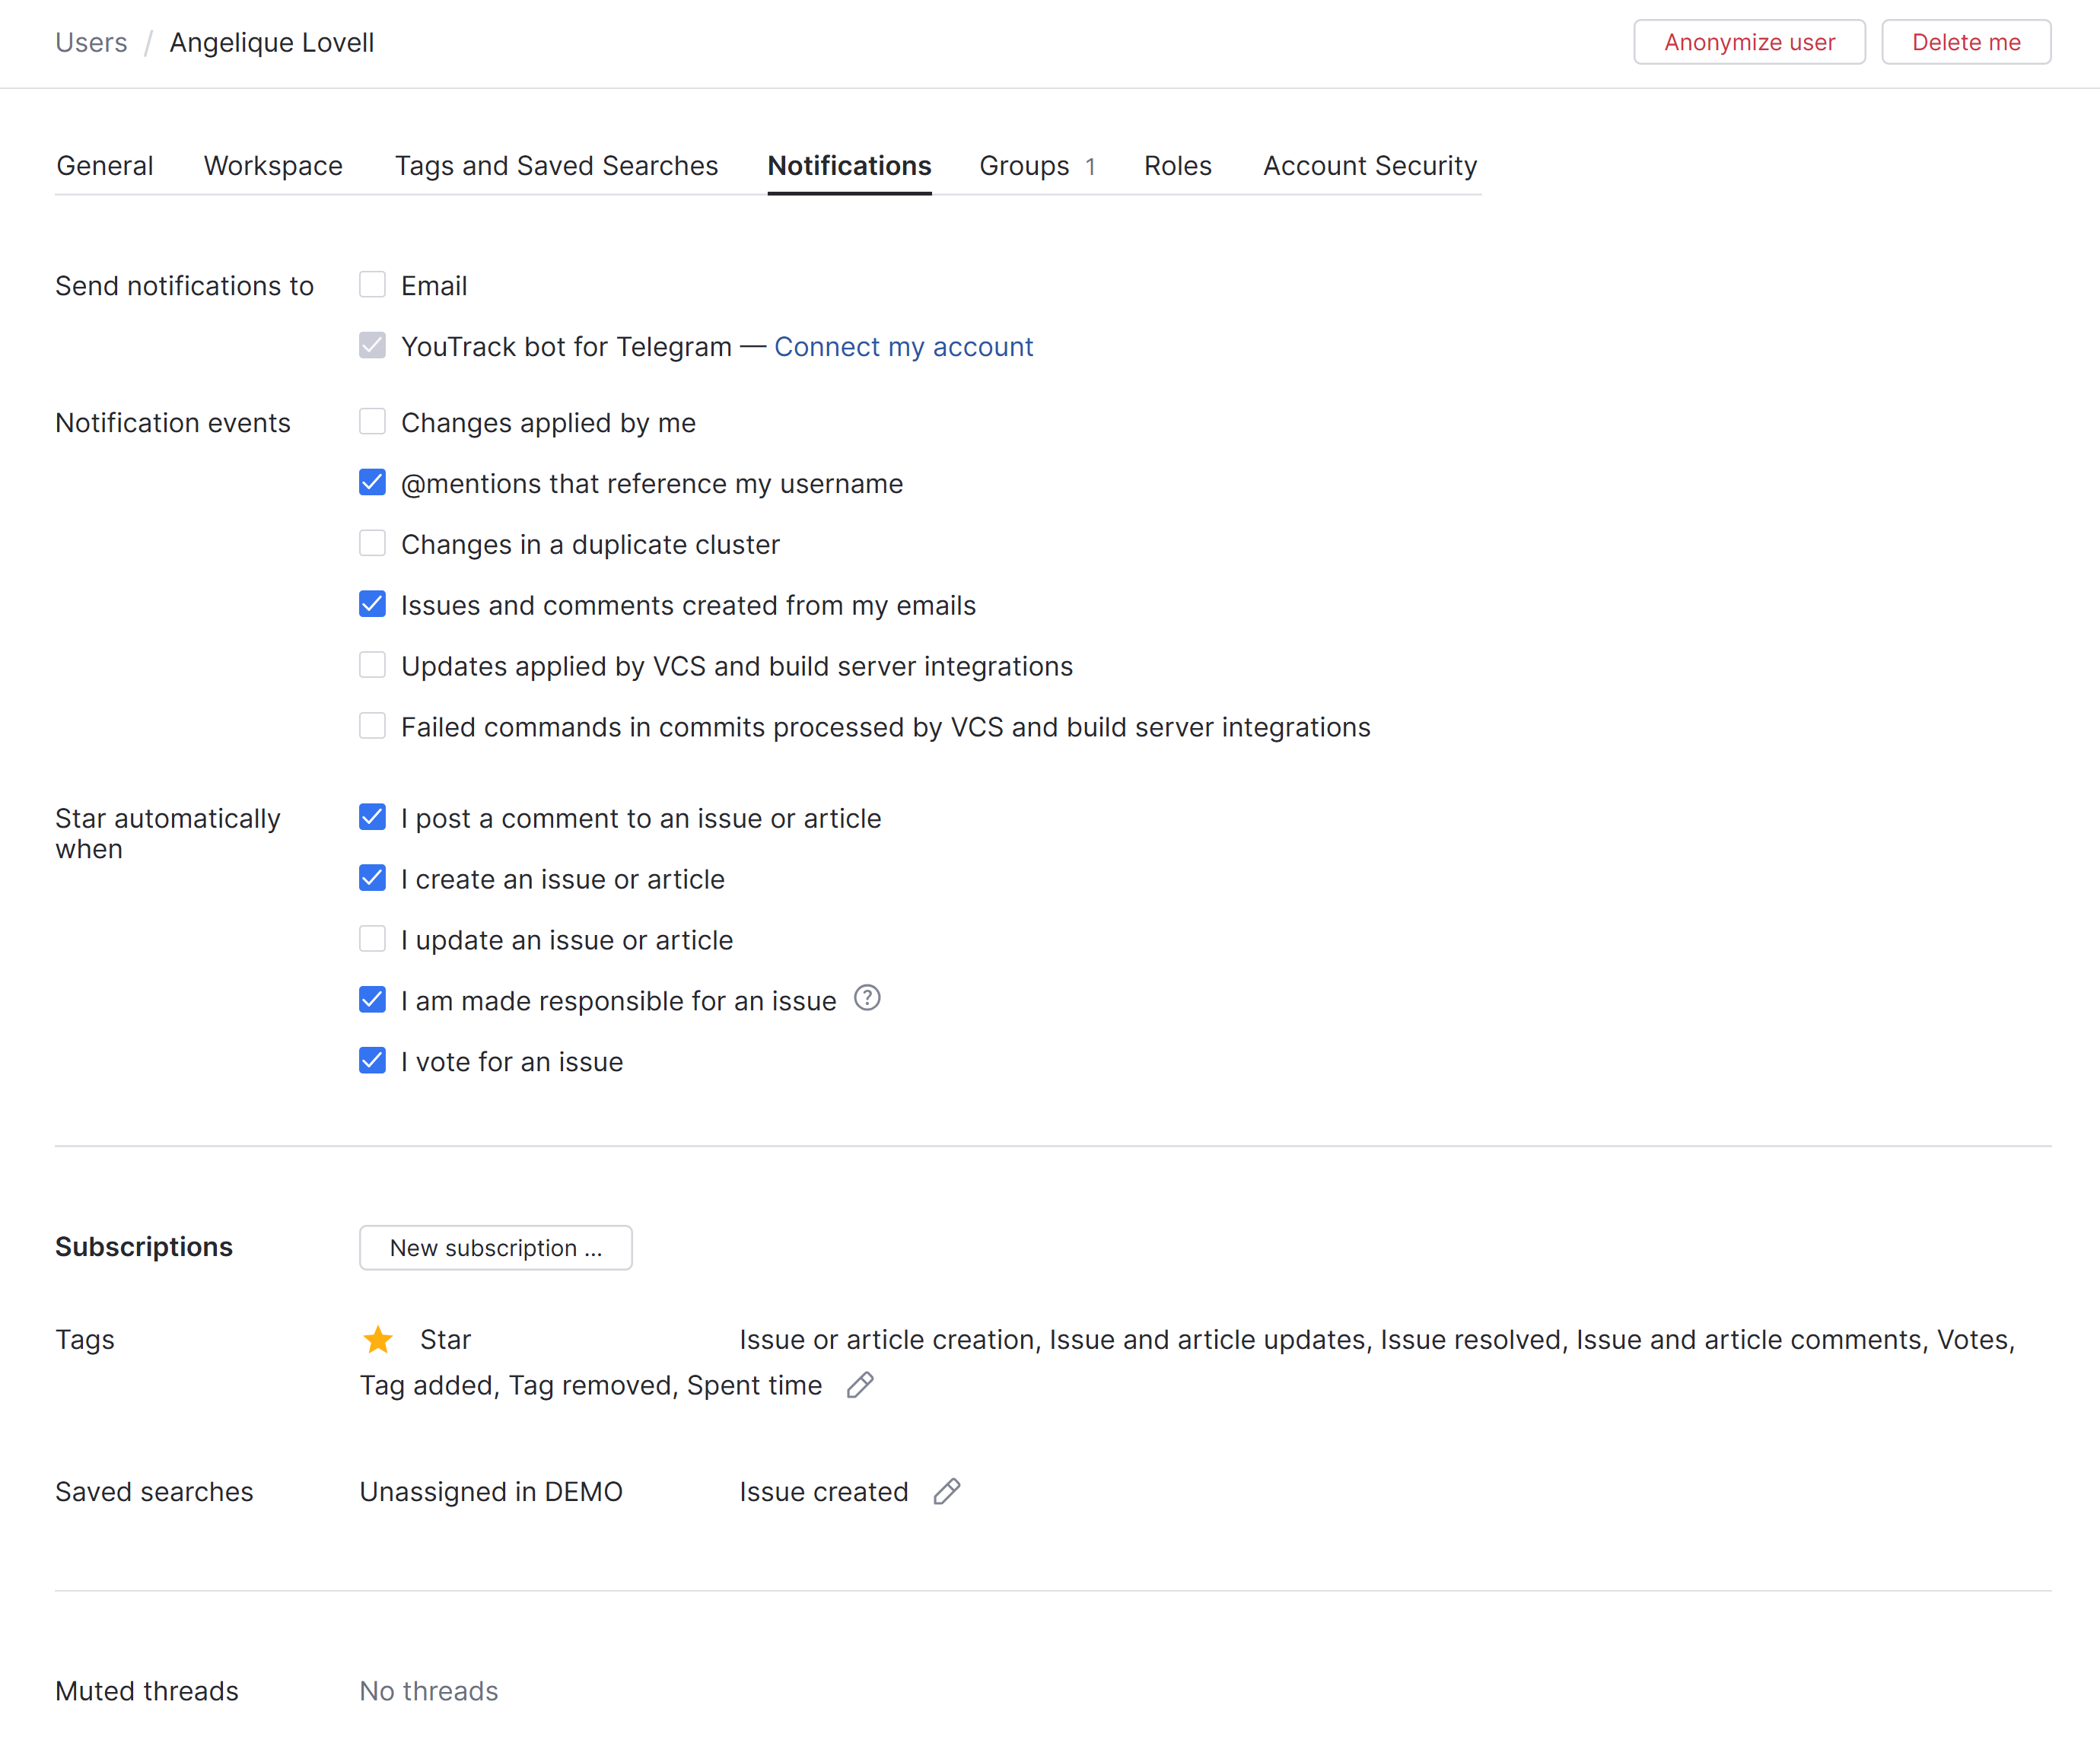
Task: Click the yellow Star tag icon
Action: click(378, 1339)
